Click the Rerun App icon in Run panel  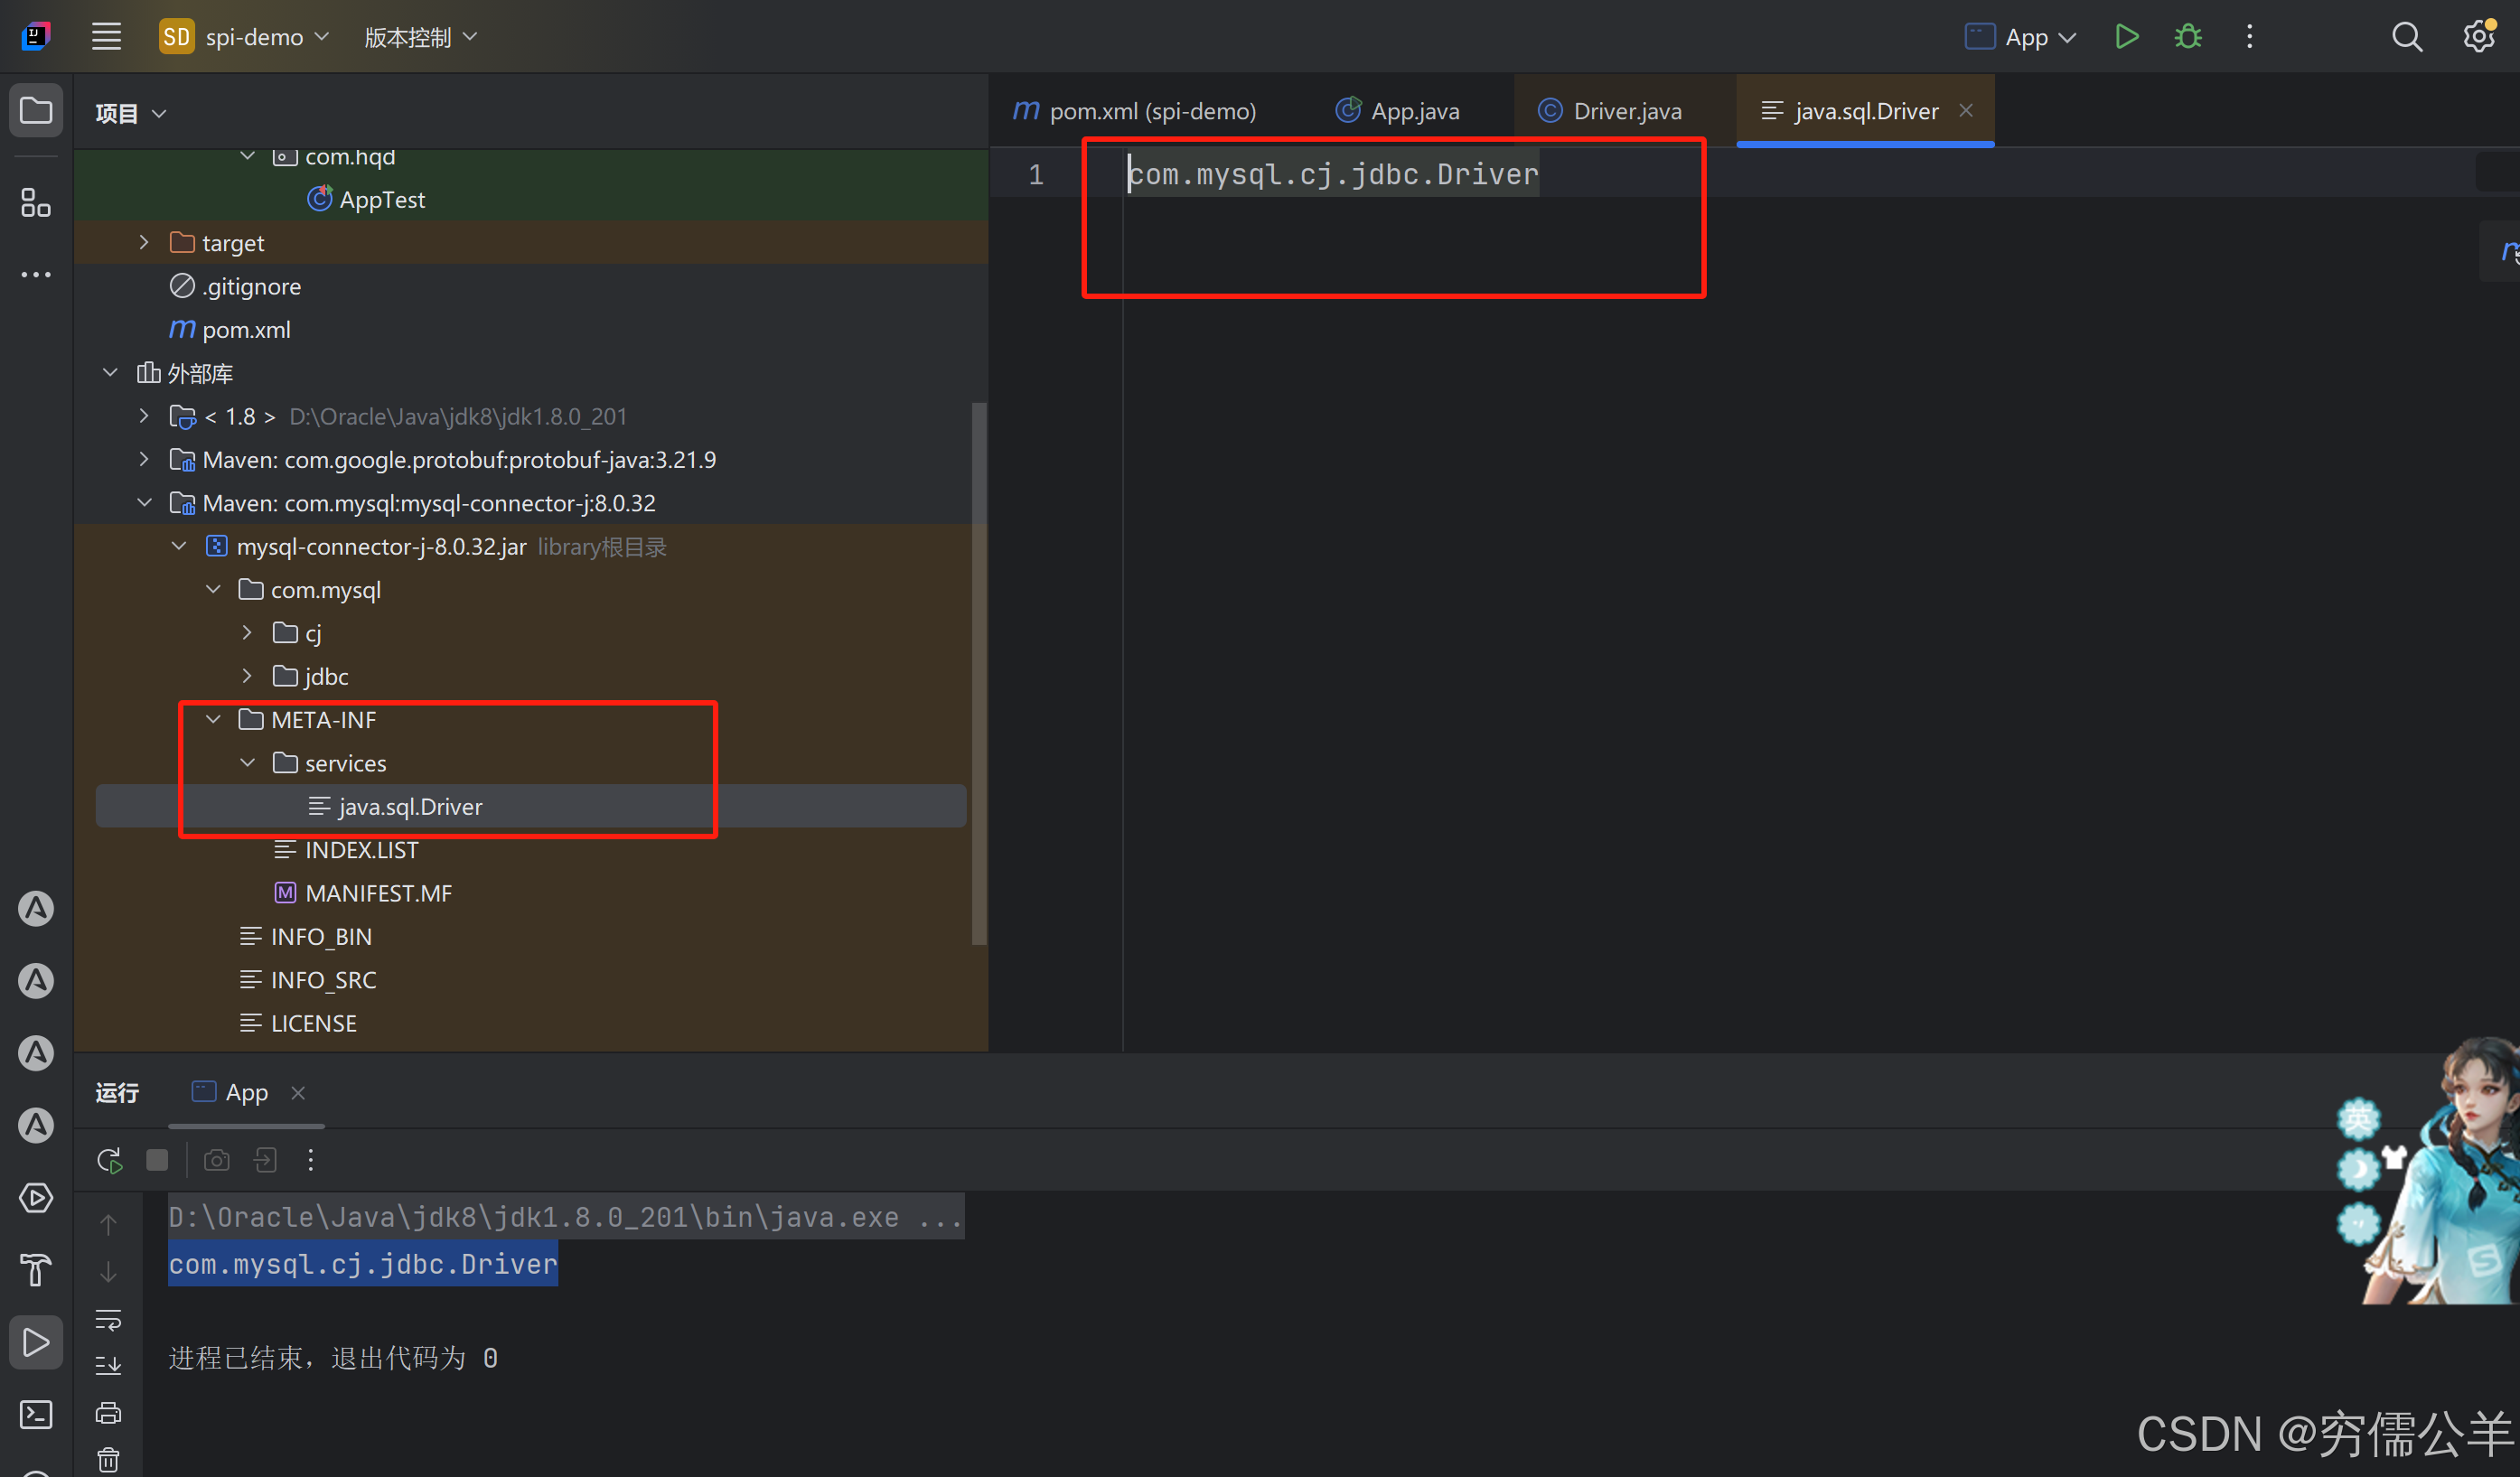pos(109,1160)
